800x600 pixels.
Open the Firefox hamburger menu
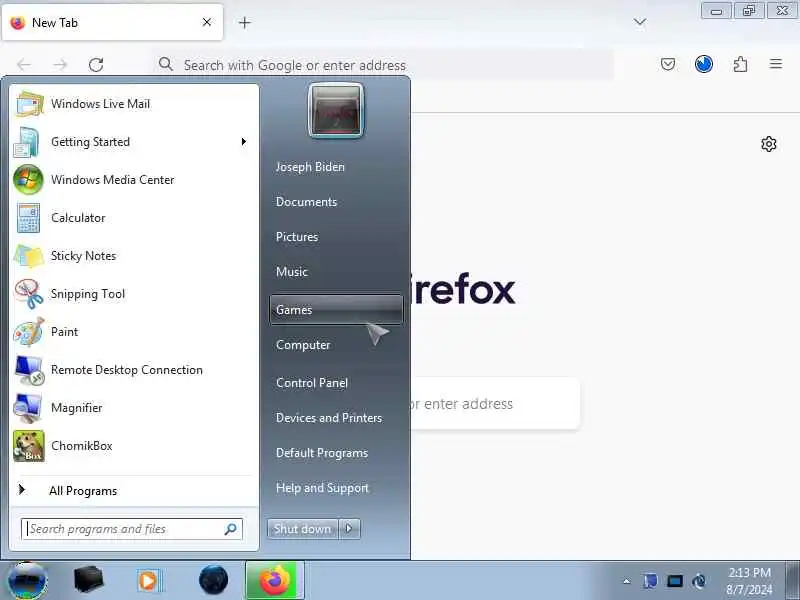pyautogui.click(x=776, y=64)
